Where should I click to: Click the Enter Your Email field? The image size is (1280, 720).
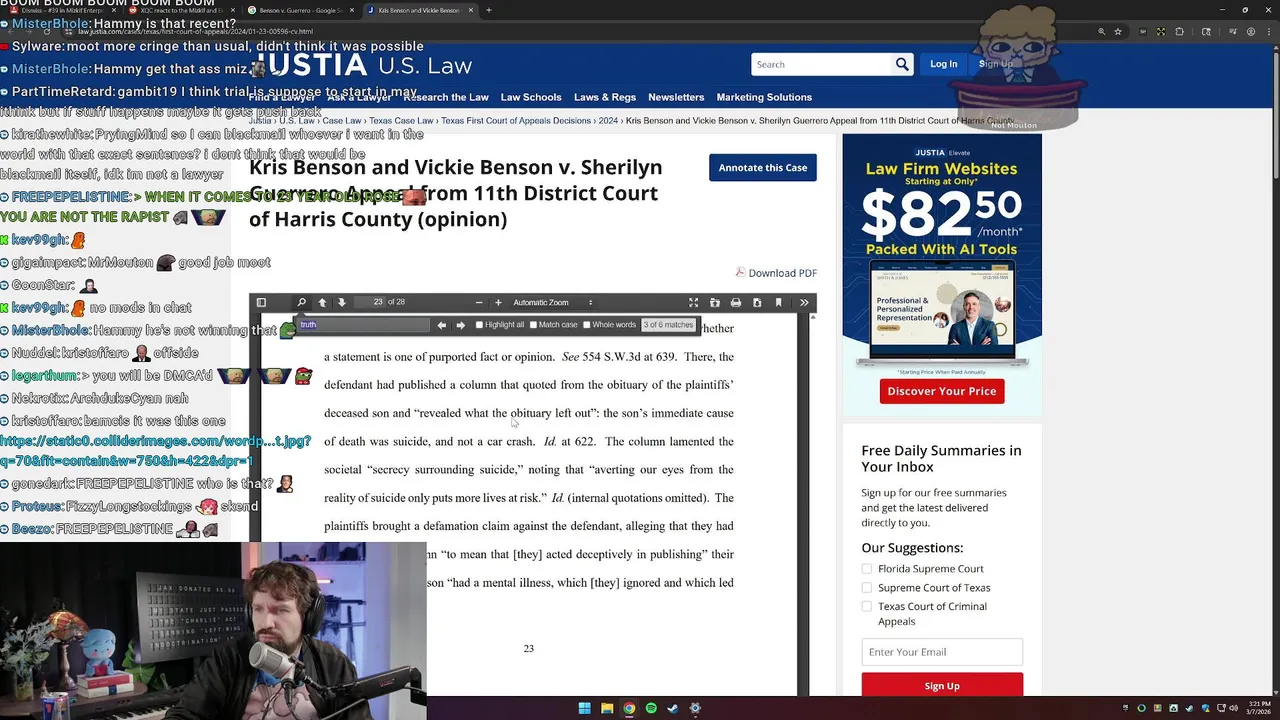942,652
